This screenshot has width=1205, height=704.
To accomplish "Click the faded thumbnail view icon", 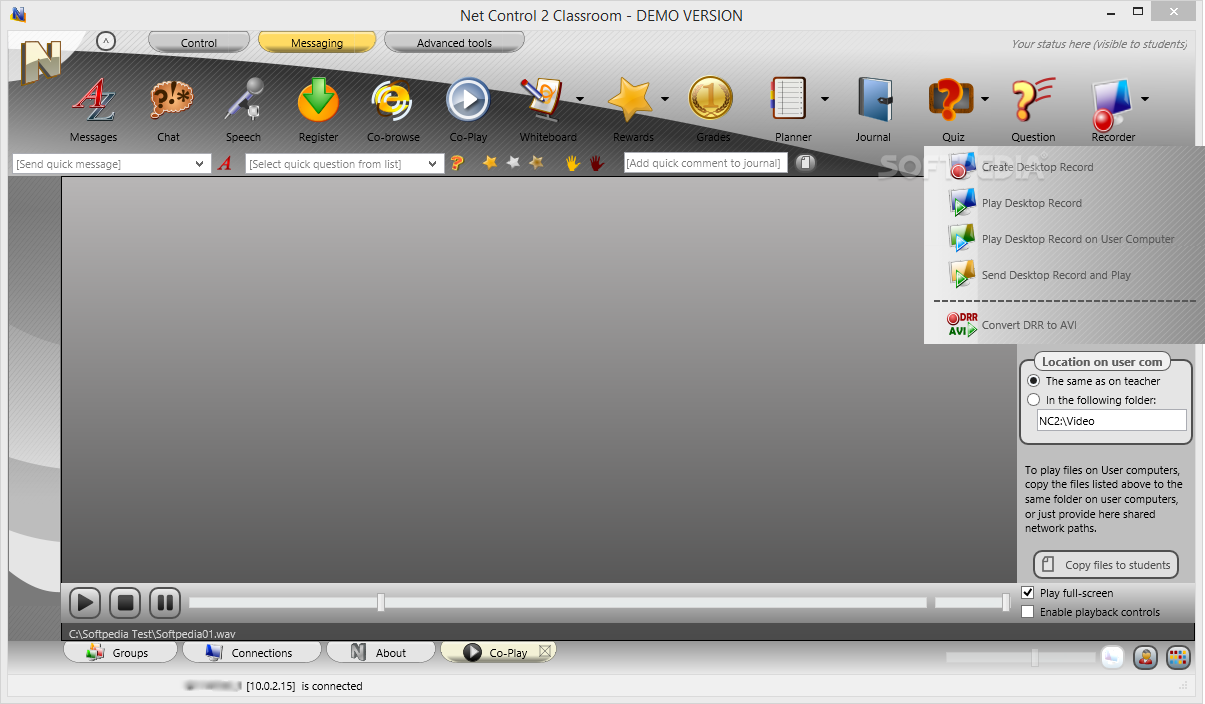I will (1112, 657).
